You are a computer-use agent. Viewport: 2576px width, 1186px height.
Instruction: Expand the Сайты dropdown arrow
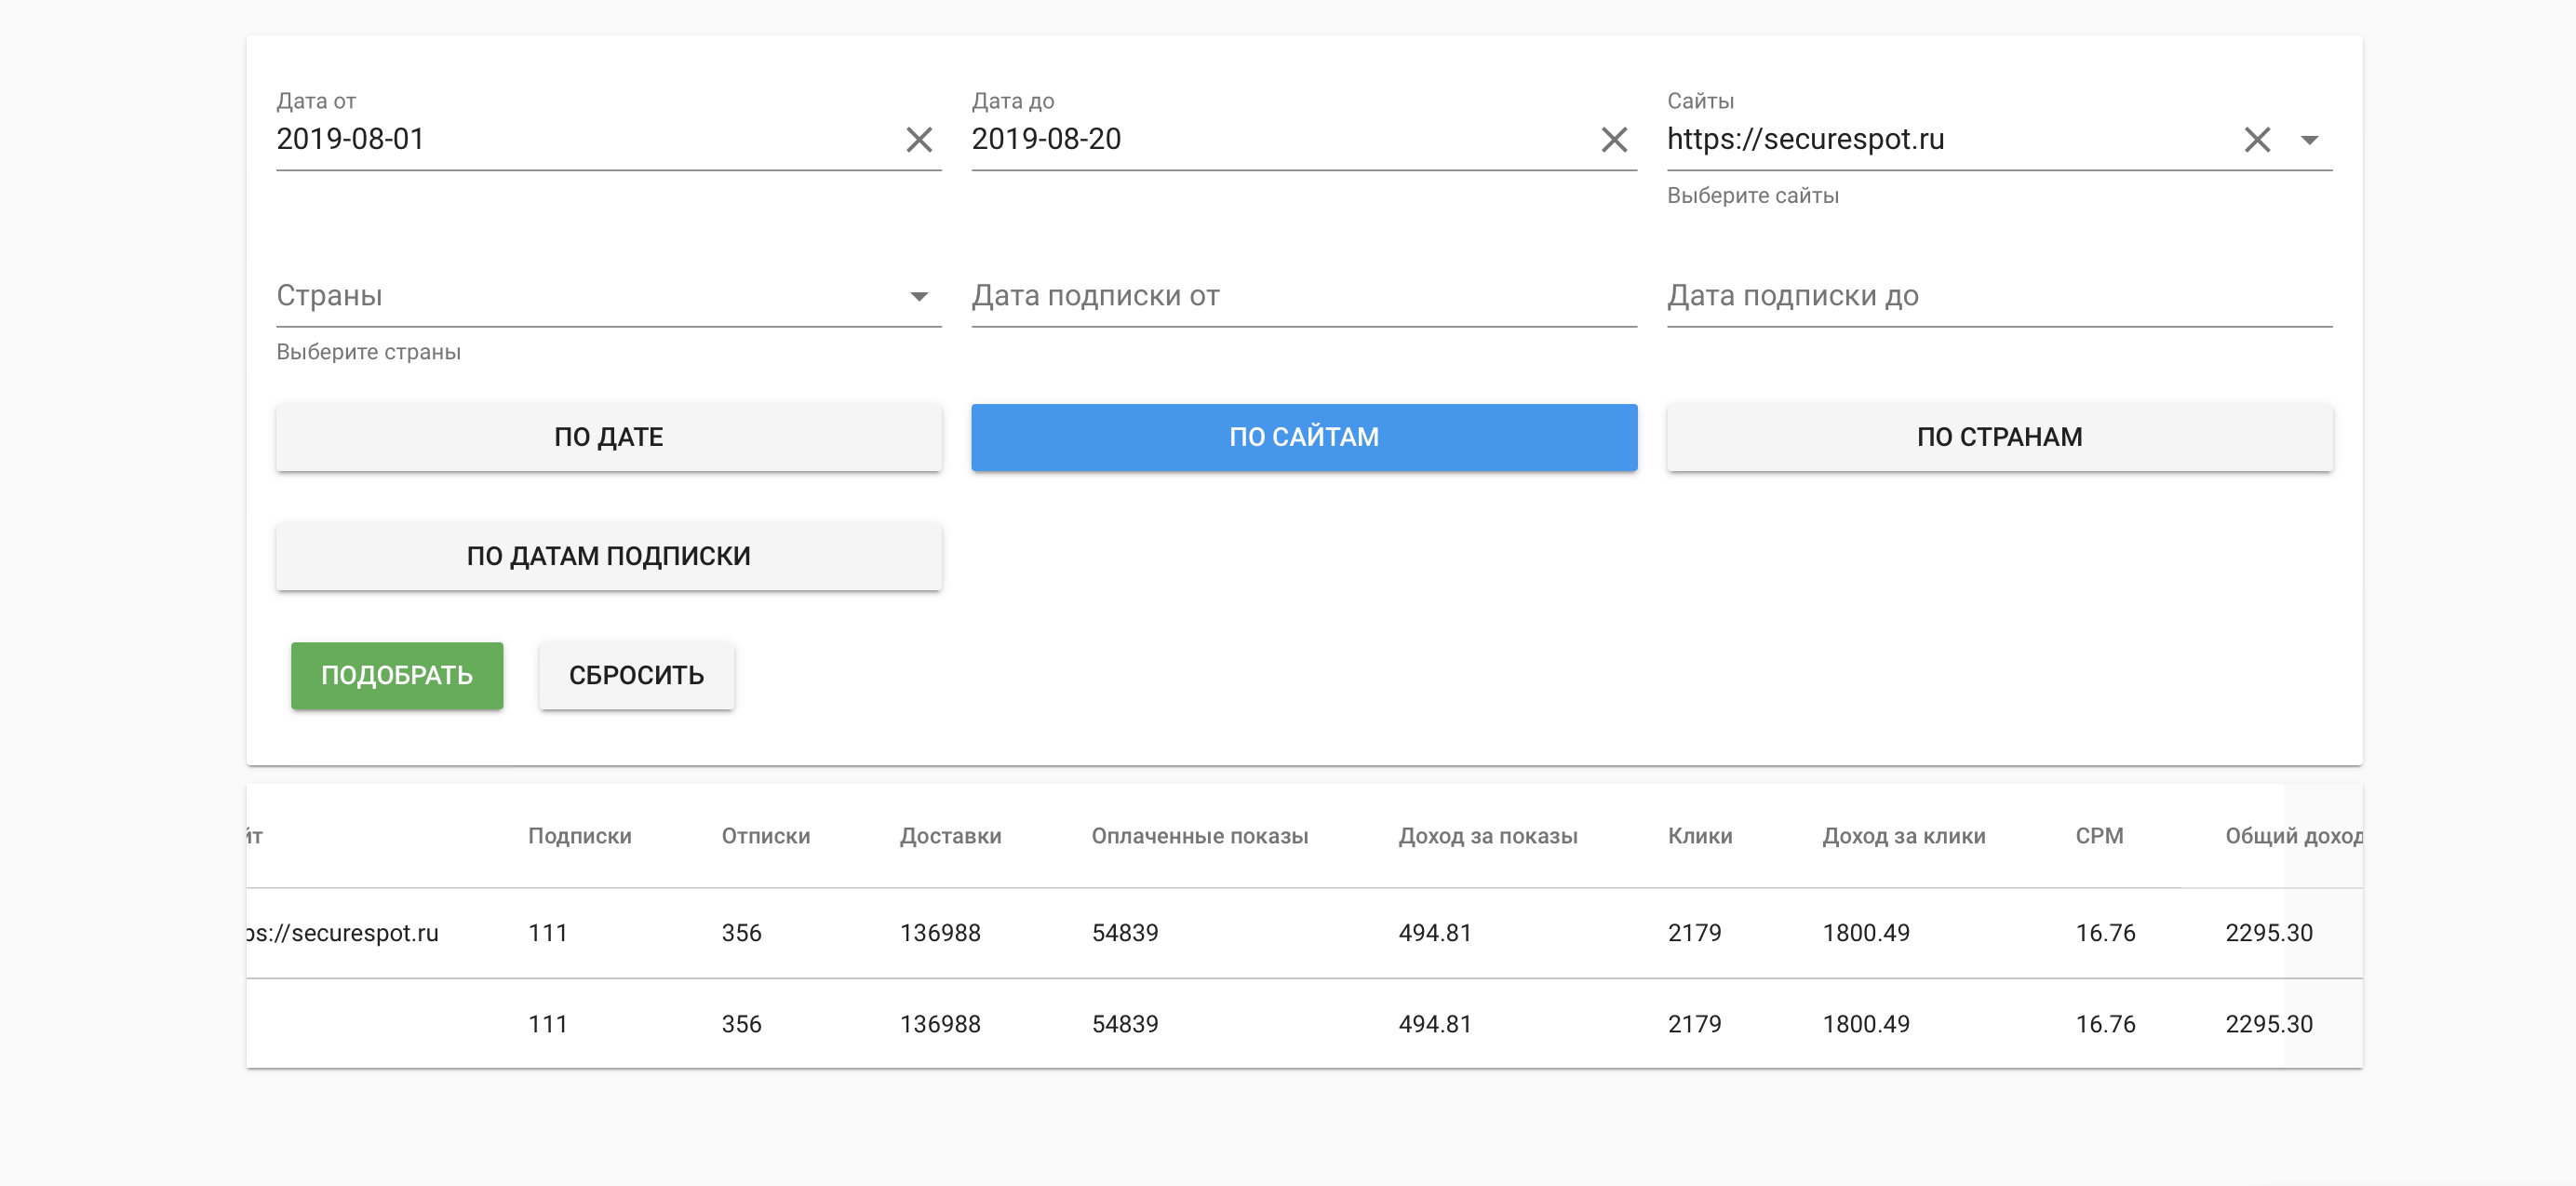pos(2308,139)
